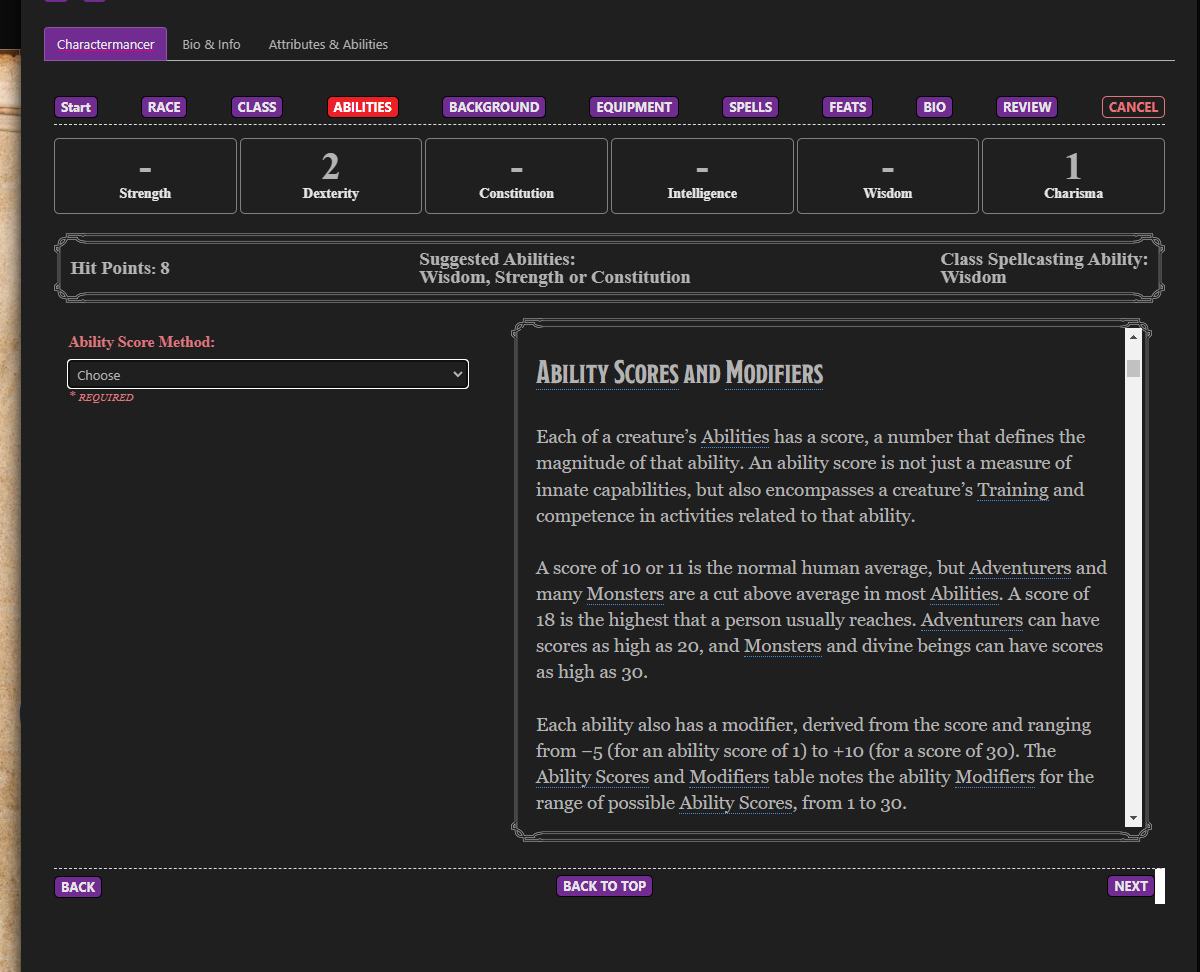Switch to the Bio & Info tab

point(211,45)
